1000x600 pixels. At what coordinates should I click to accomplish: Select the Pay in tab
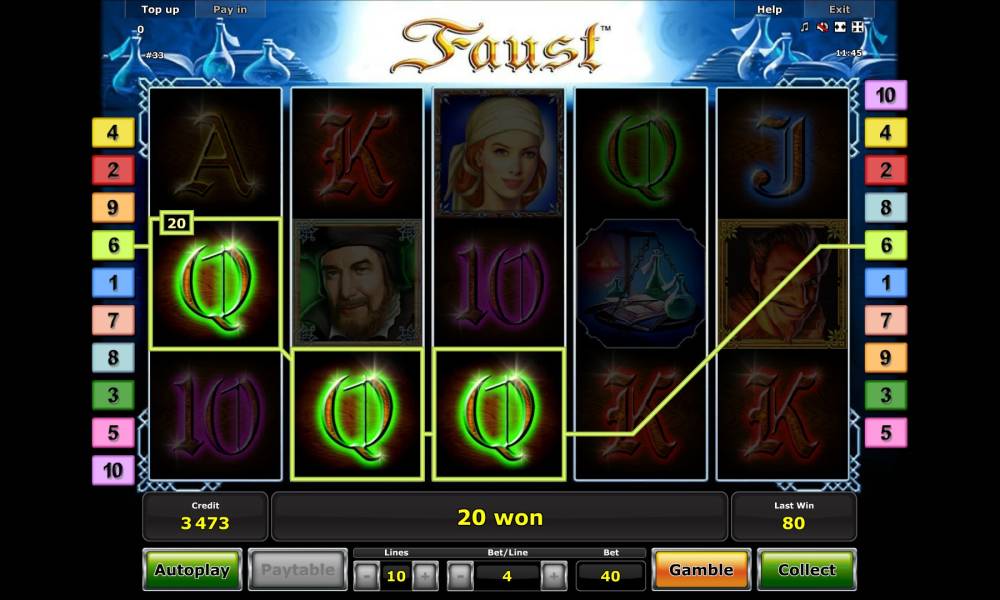coord(230,10)
